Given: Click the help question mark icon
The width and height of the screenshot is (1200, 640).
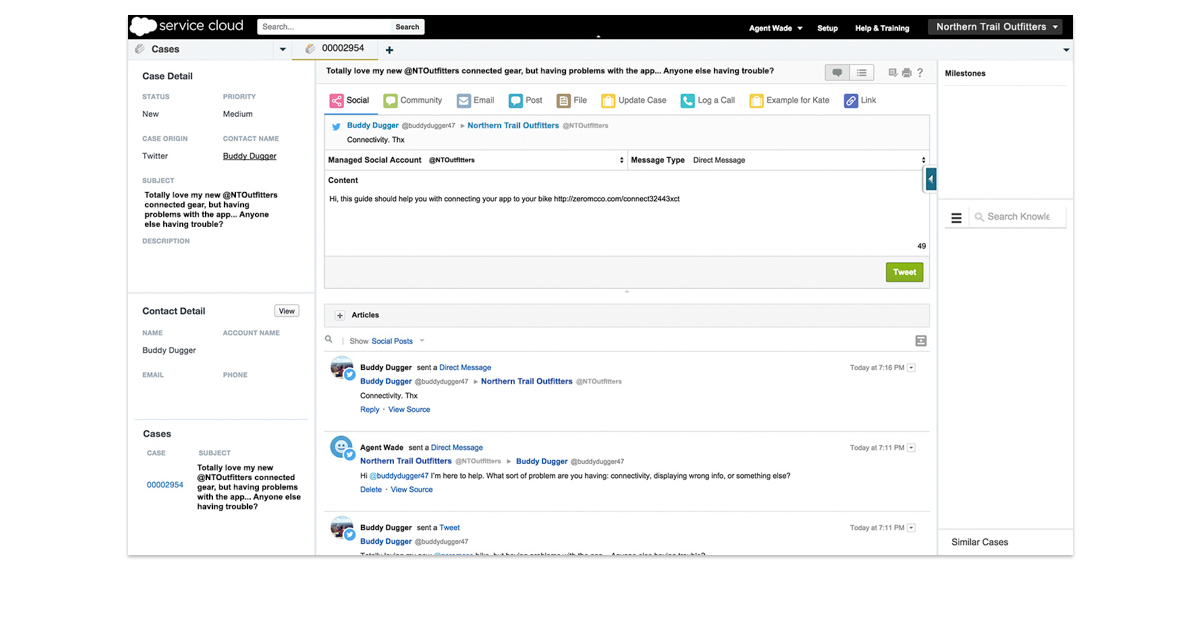Looking at the screenshot, I should pyautogui.click(x=920, y=73).
